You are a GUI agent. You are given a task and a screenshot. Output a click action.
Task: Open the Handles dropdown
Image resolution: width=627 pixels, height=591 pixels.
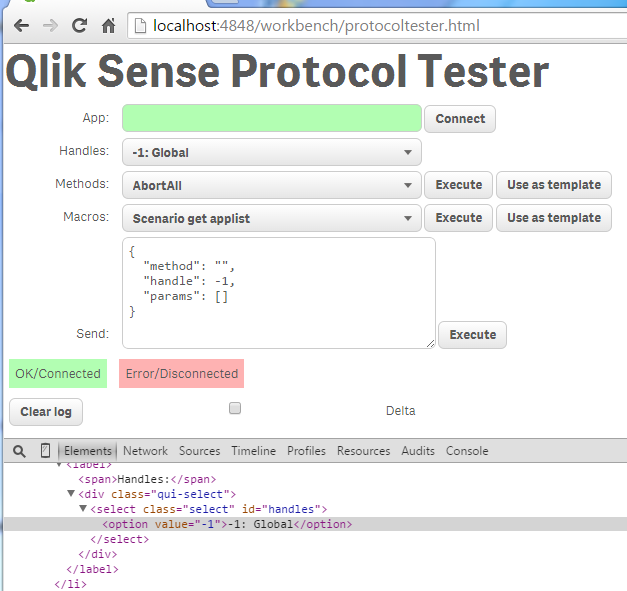click(272, 152)
